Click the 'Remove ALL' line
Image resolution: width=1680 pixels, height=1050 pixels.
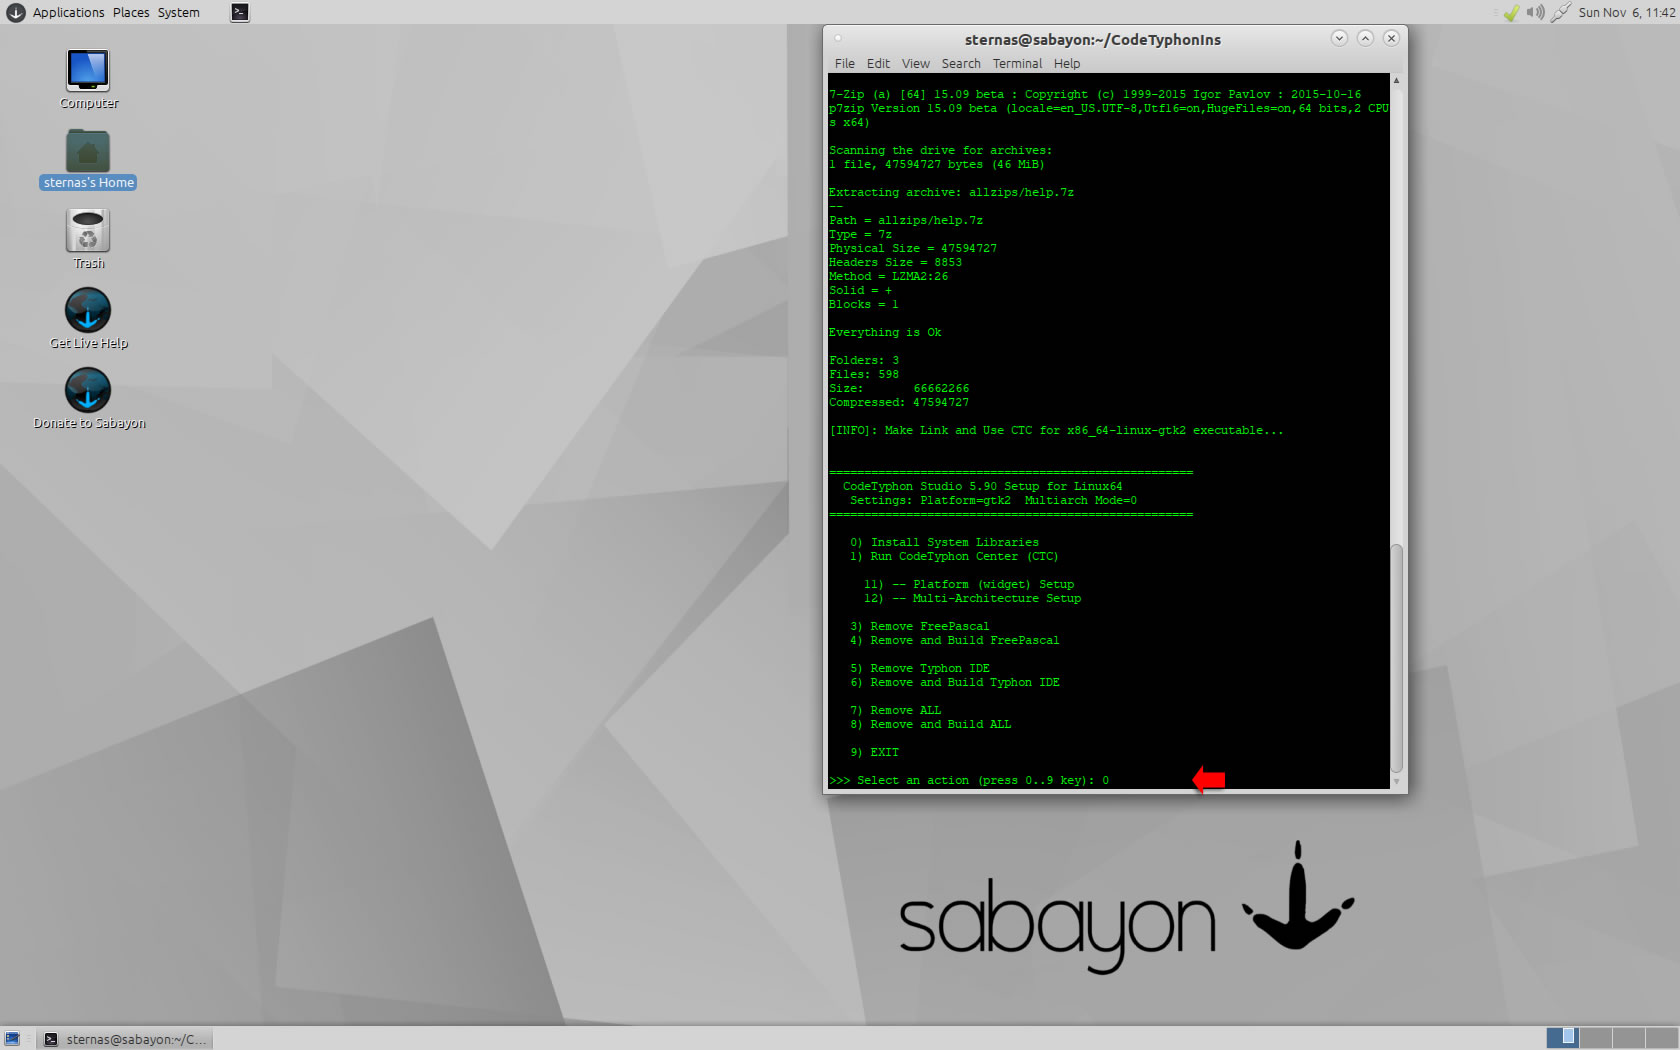896,710
